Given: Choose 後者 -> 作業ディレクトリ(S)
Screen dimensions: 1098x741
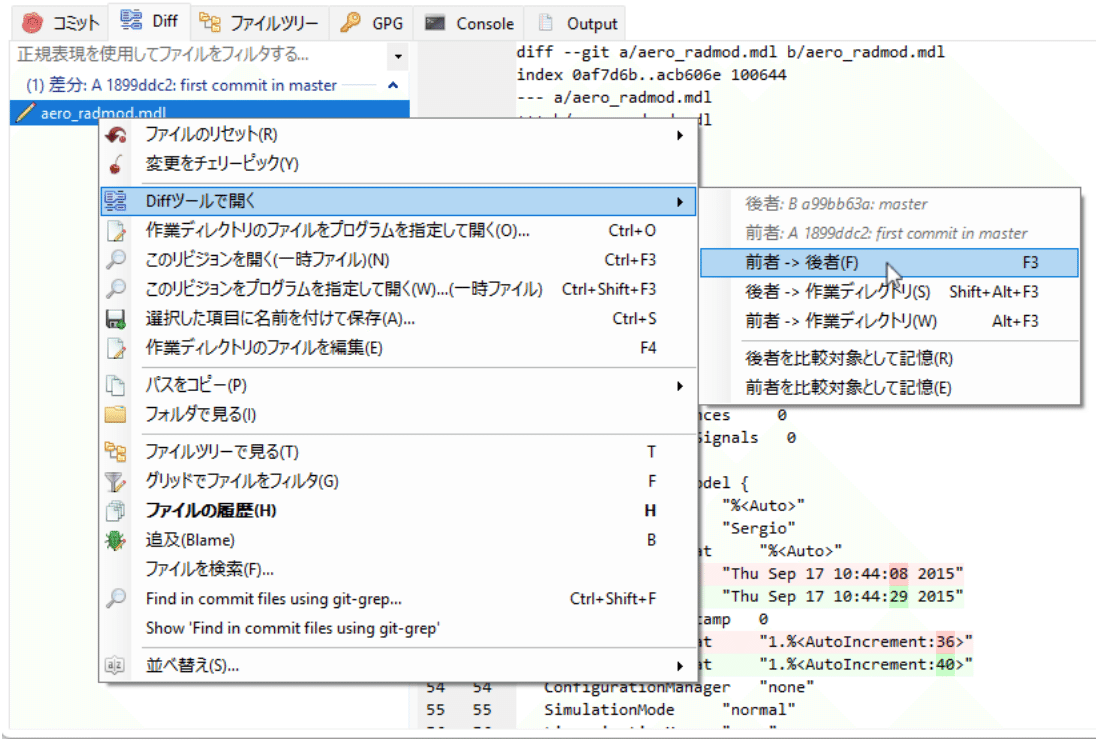Looking at the screenshot, I should coord(889,292).
